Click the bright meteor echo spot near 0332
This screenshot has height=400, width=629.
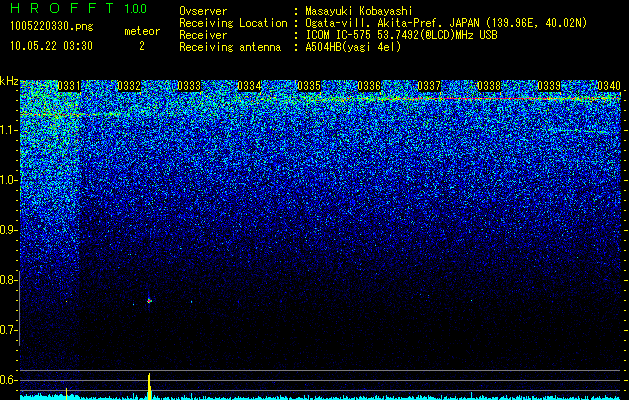click(x=149, y=300)
